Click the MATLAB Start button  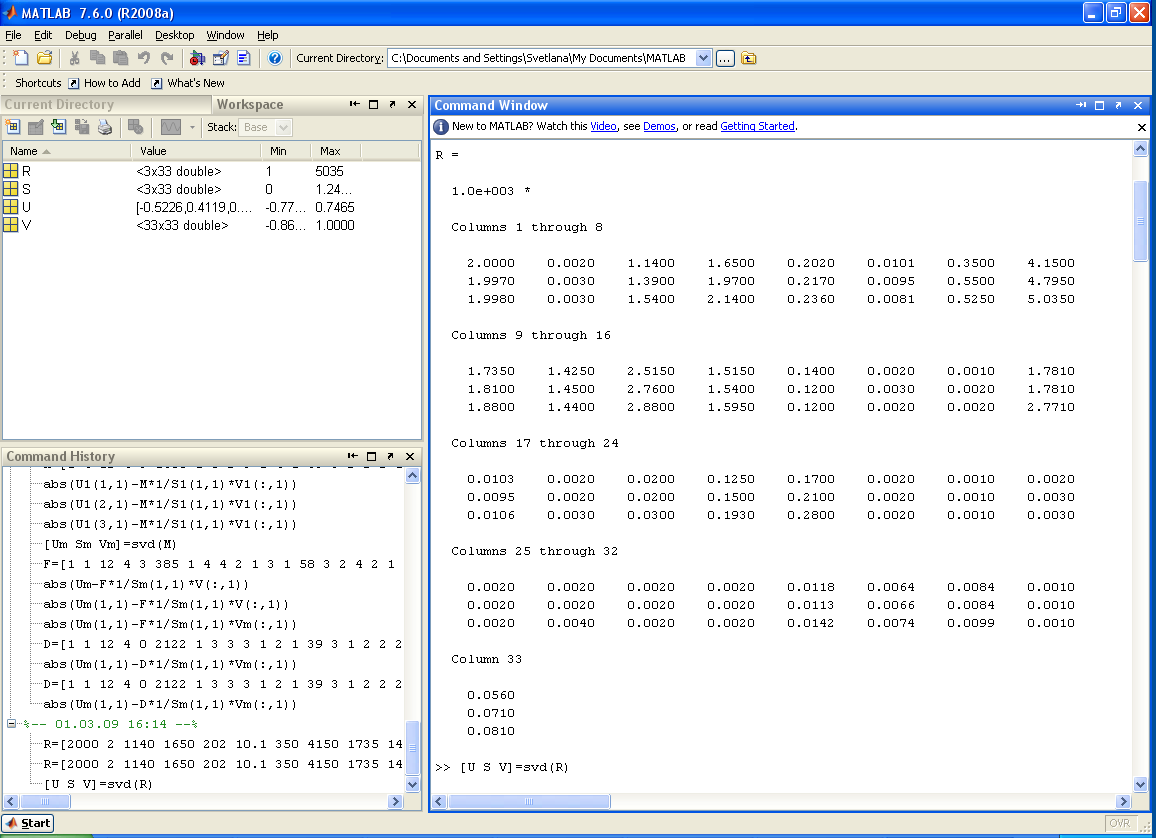pos(29,823)
